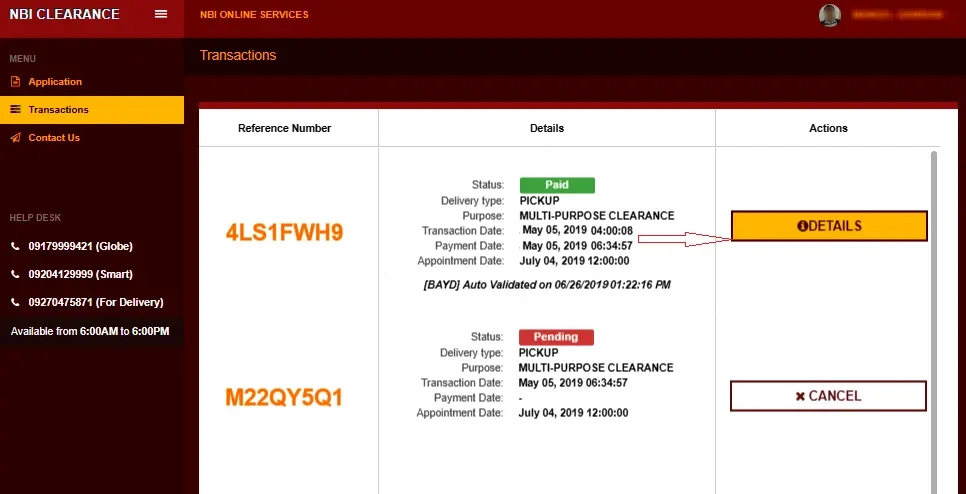Click reference number 4LS1FWH9

285,232
